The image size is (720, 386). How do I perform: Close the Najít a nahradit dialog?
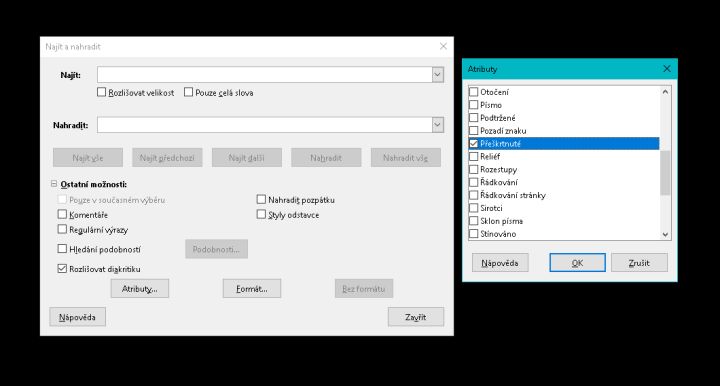click(x=443, y=46)
